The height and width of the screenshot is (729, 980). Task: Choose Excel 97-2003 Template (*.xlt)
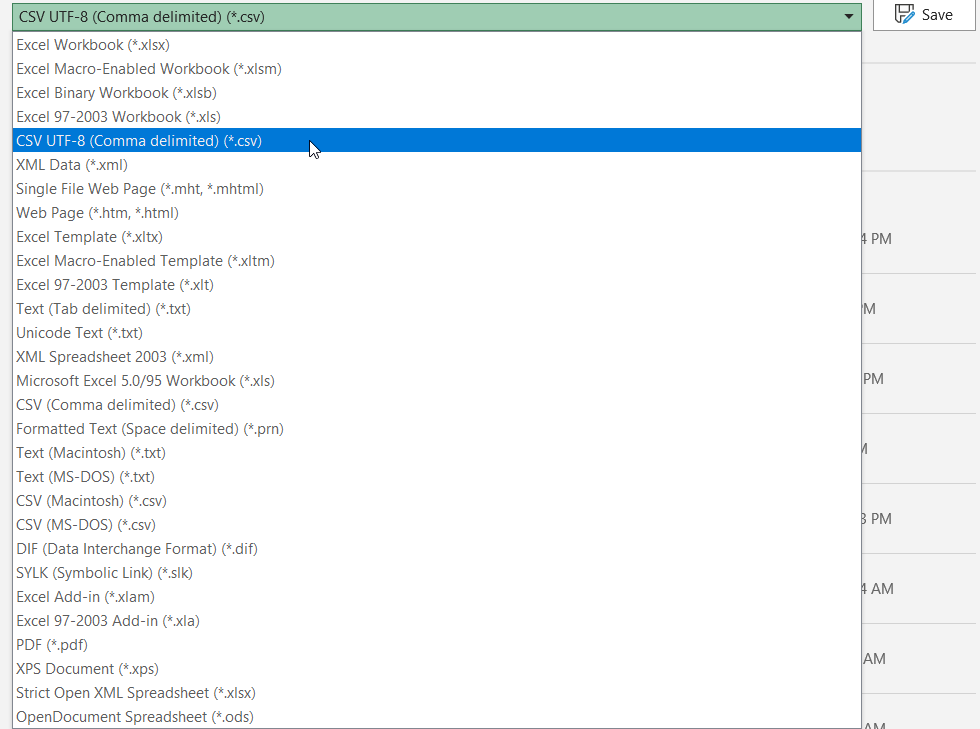[x=436, y=285]
